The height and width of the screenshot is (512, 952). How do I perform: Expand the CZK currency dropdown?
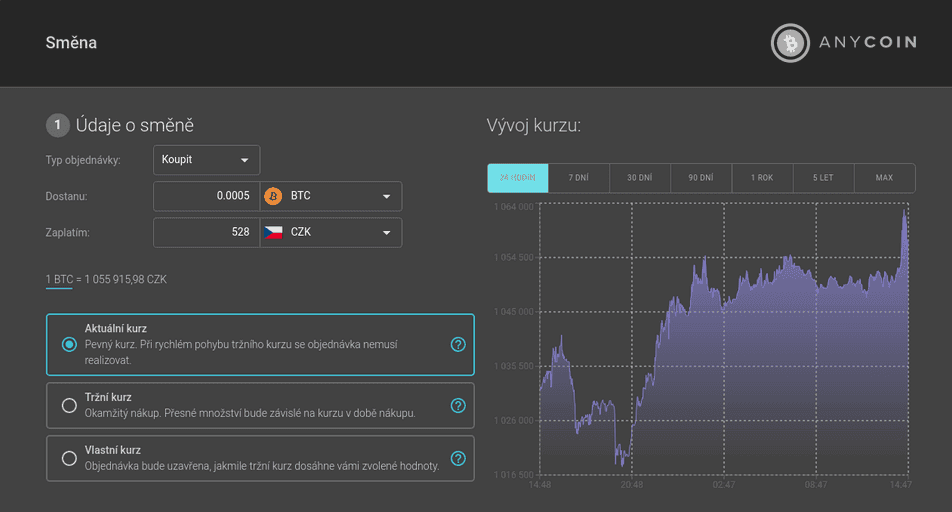tap(331, 233)
